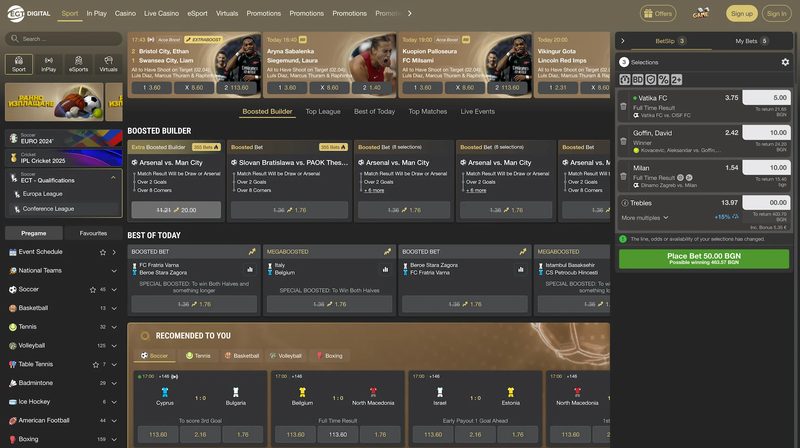
Task: Click boosted odds 20.00 for Arsenal vs. Man City
Action: tap(176, 210)
